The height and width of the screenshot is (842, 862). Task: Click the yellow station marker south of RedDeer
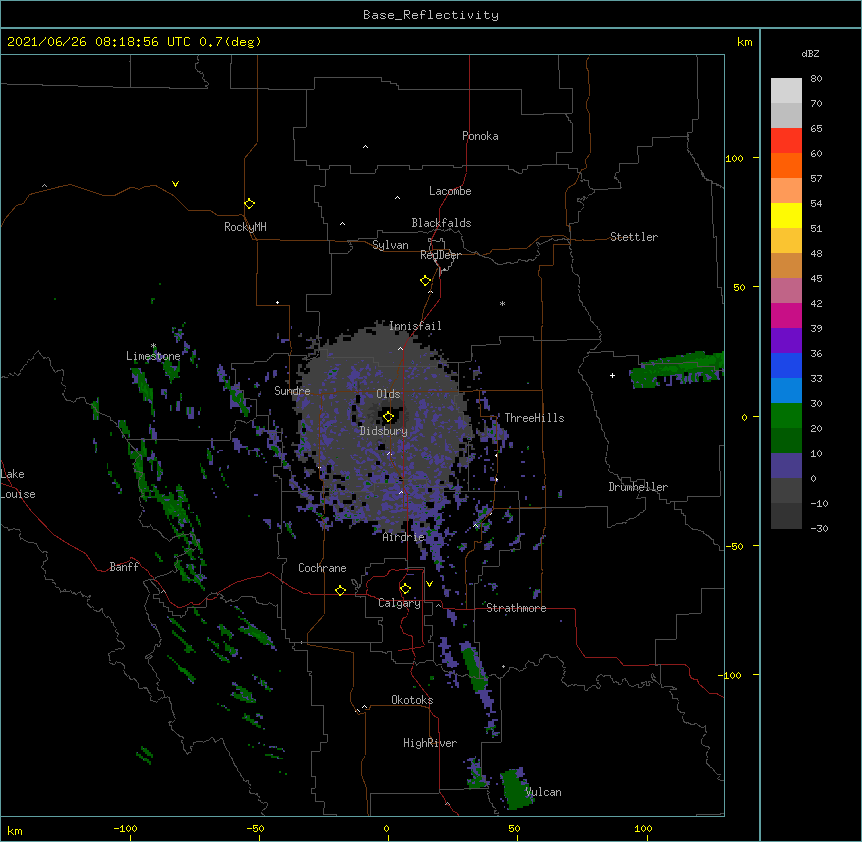pos(426,281)
